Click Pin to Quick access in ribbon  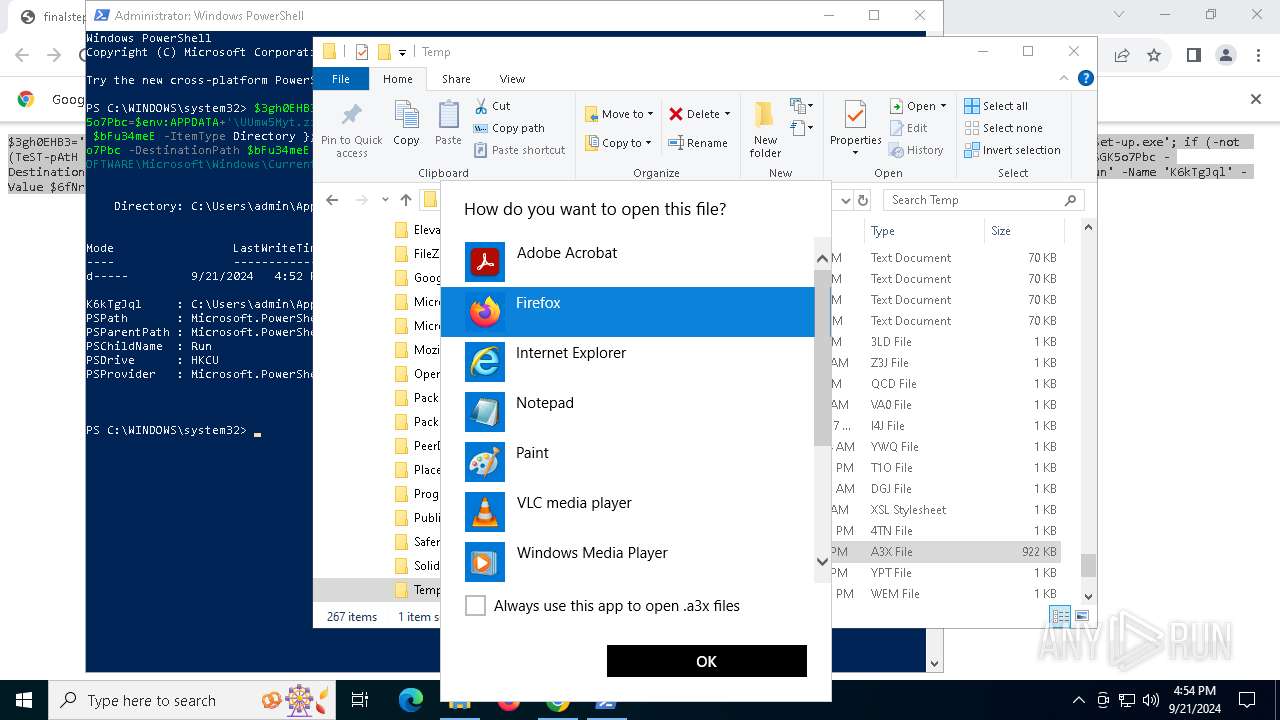352,129
